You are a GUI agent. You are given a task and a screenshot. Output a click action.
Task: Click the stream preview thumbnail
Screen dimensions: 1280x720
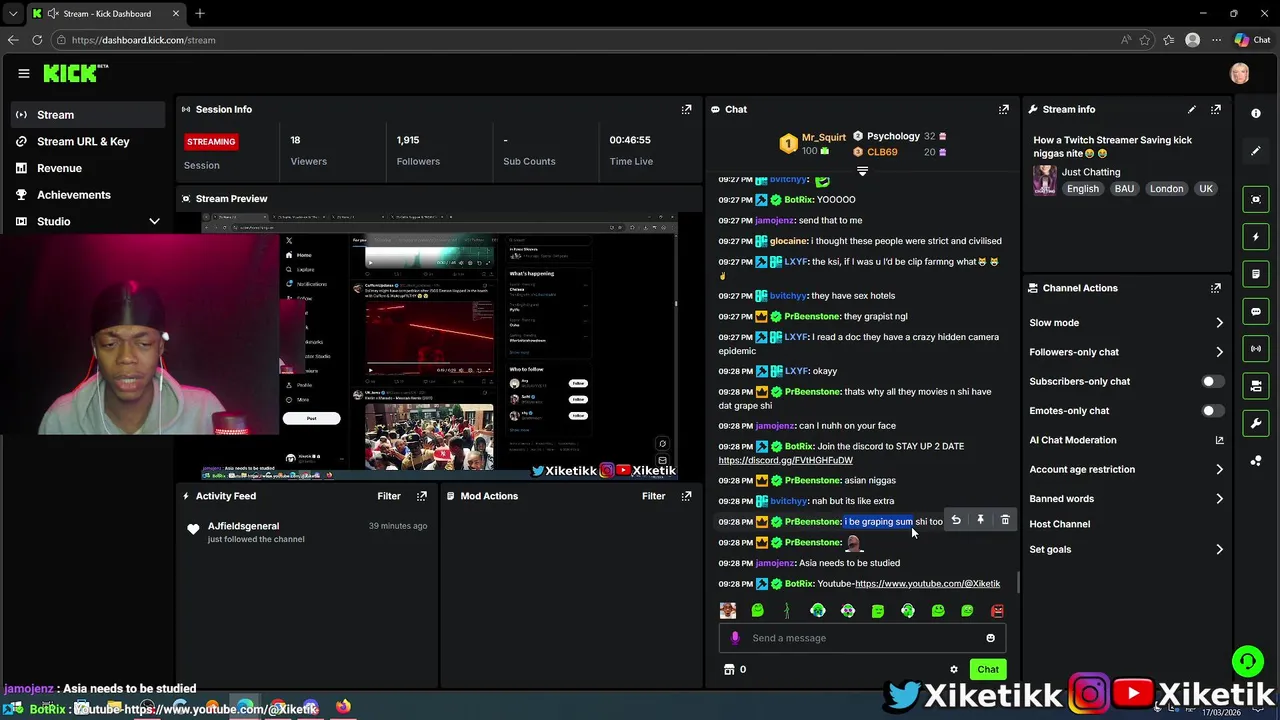439,347
